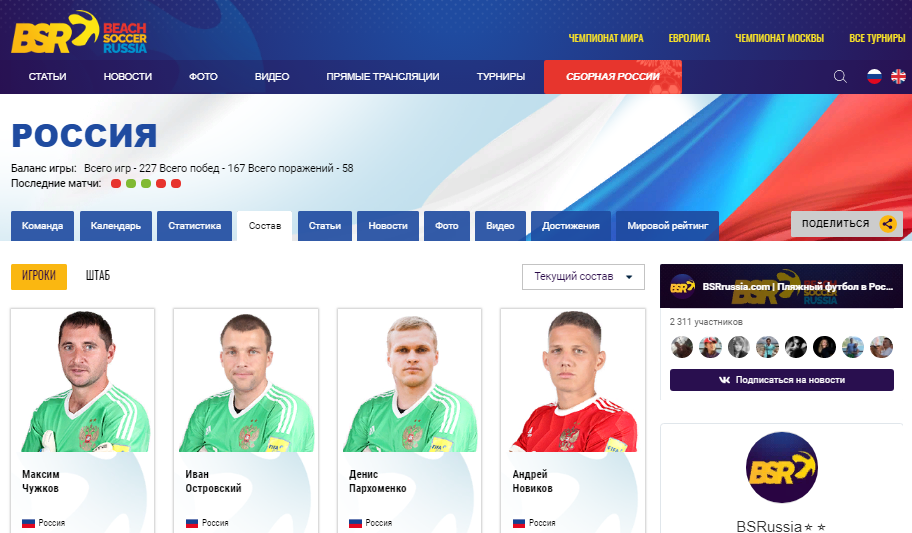Click the round BSRussia profile logo
Screen dimensions: 912x533
[x=781, y=467]
